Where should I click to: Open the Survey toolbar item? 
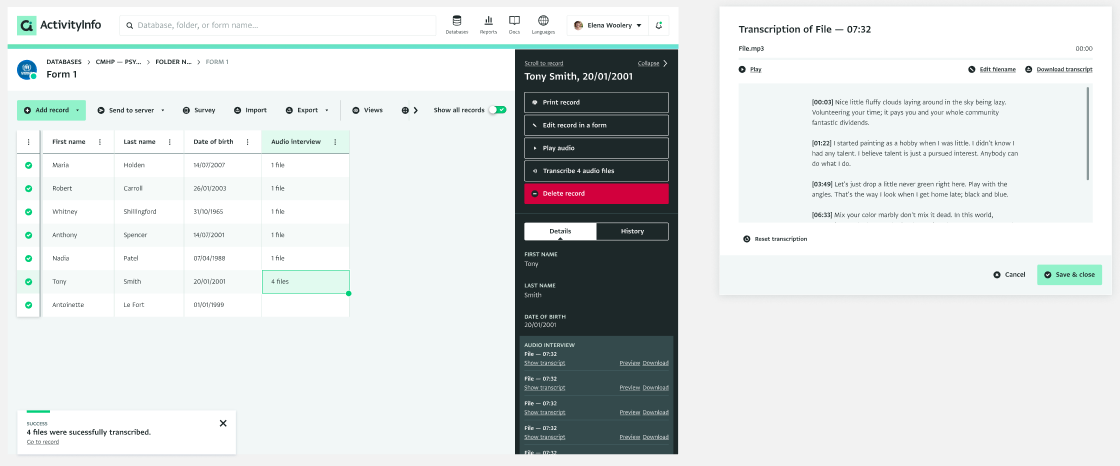point(199,110)
